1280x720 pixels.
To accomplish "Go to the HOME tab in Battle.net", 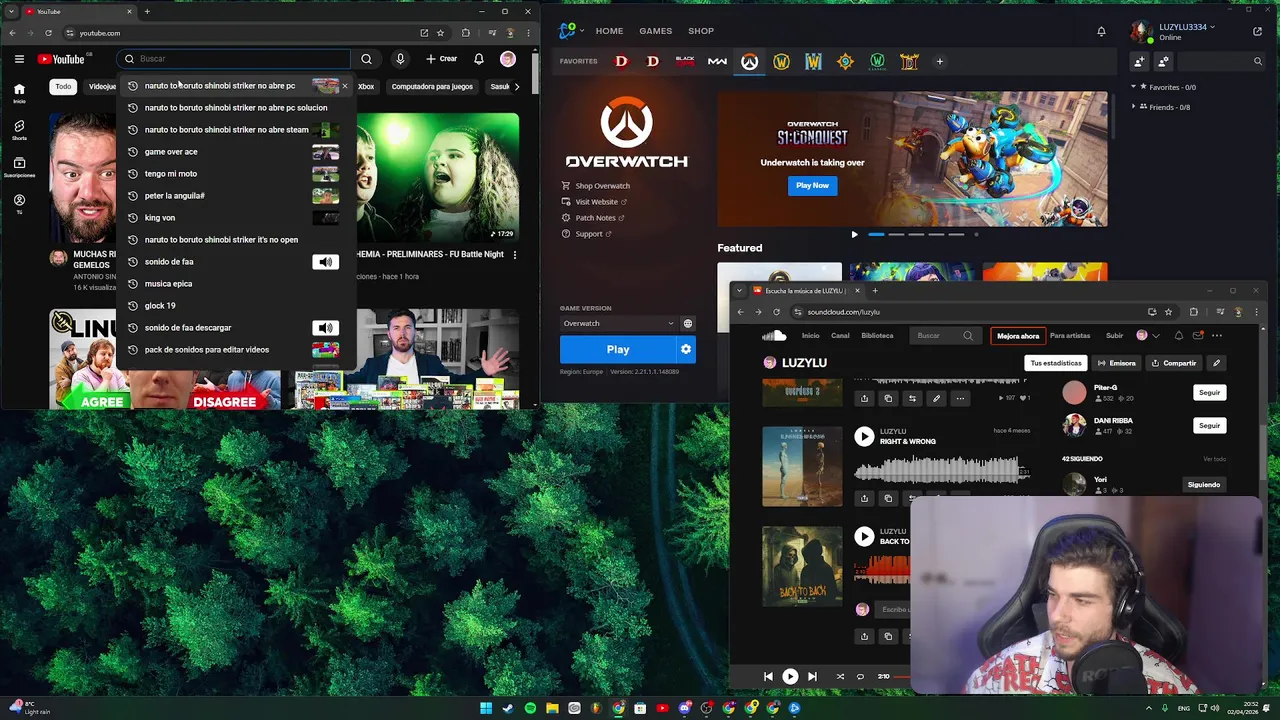I will (609, 31).
